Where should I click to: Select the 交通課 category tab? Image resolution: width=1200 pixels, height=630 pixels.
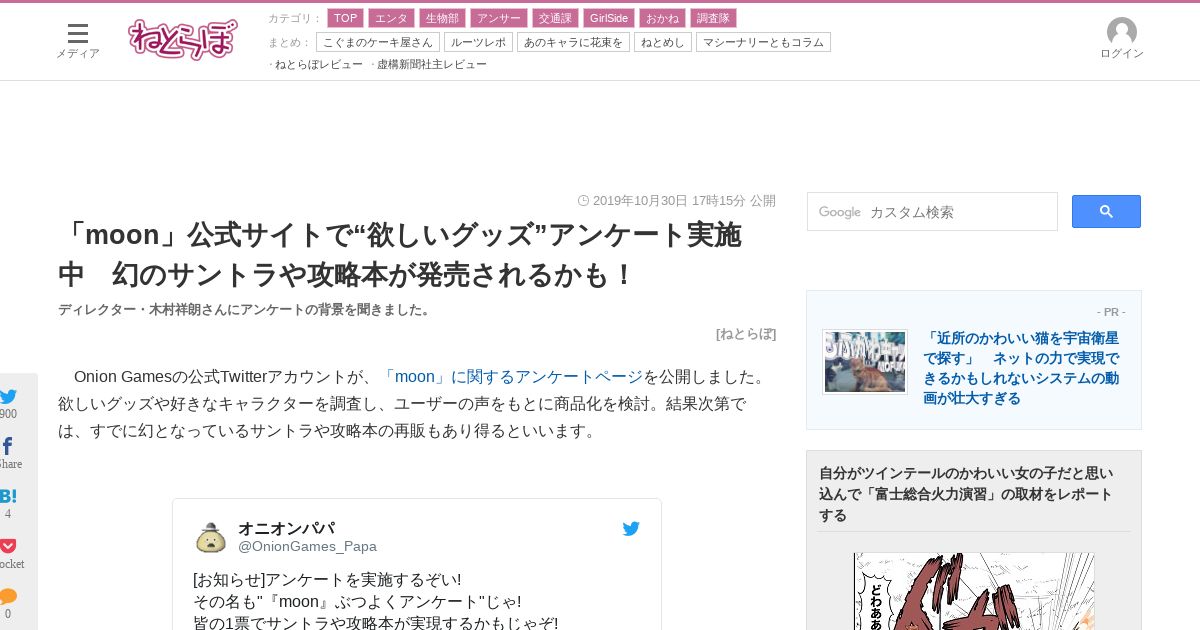[x=555, y=18]
